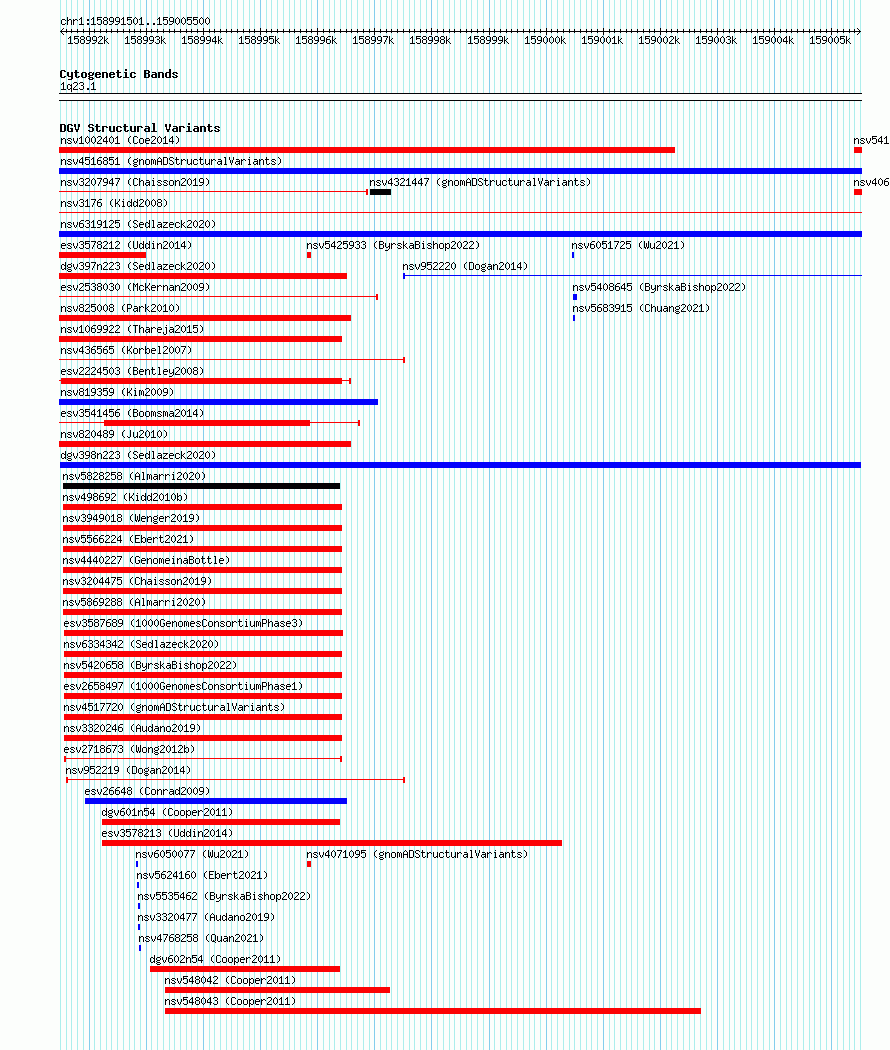The width and height of the screenshot is (890, 1050).
Task: Open nsv952220 (Dogan2014) variant label
Action: point(465,267)
